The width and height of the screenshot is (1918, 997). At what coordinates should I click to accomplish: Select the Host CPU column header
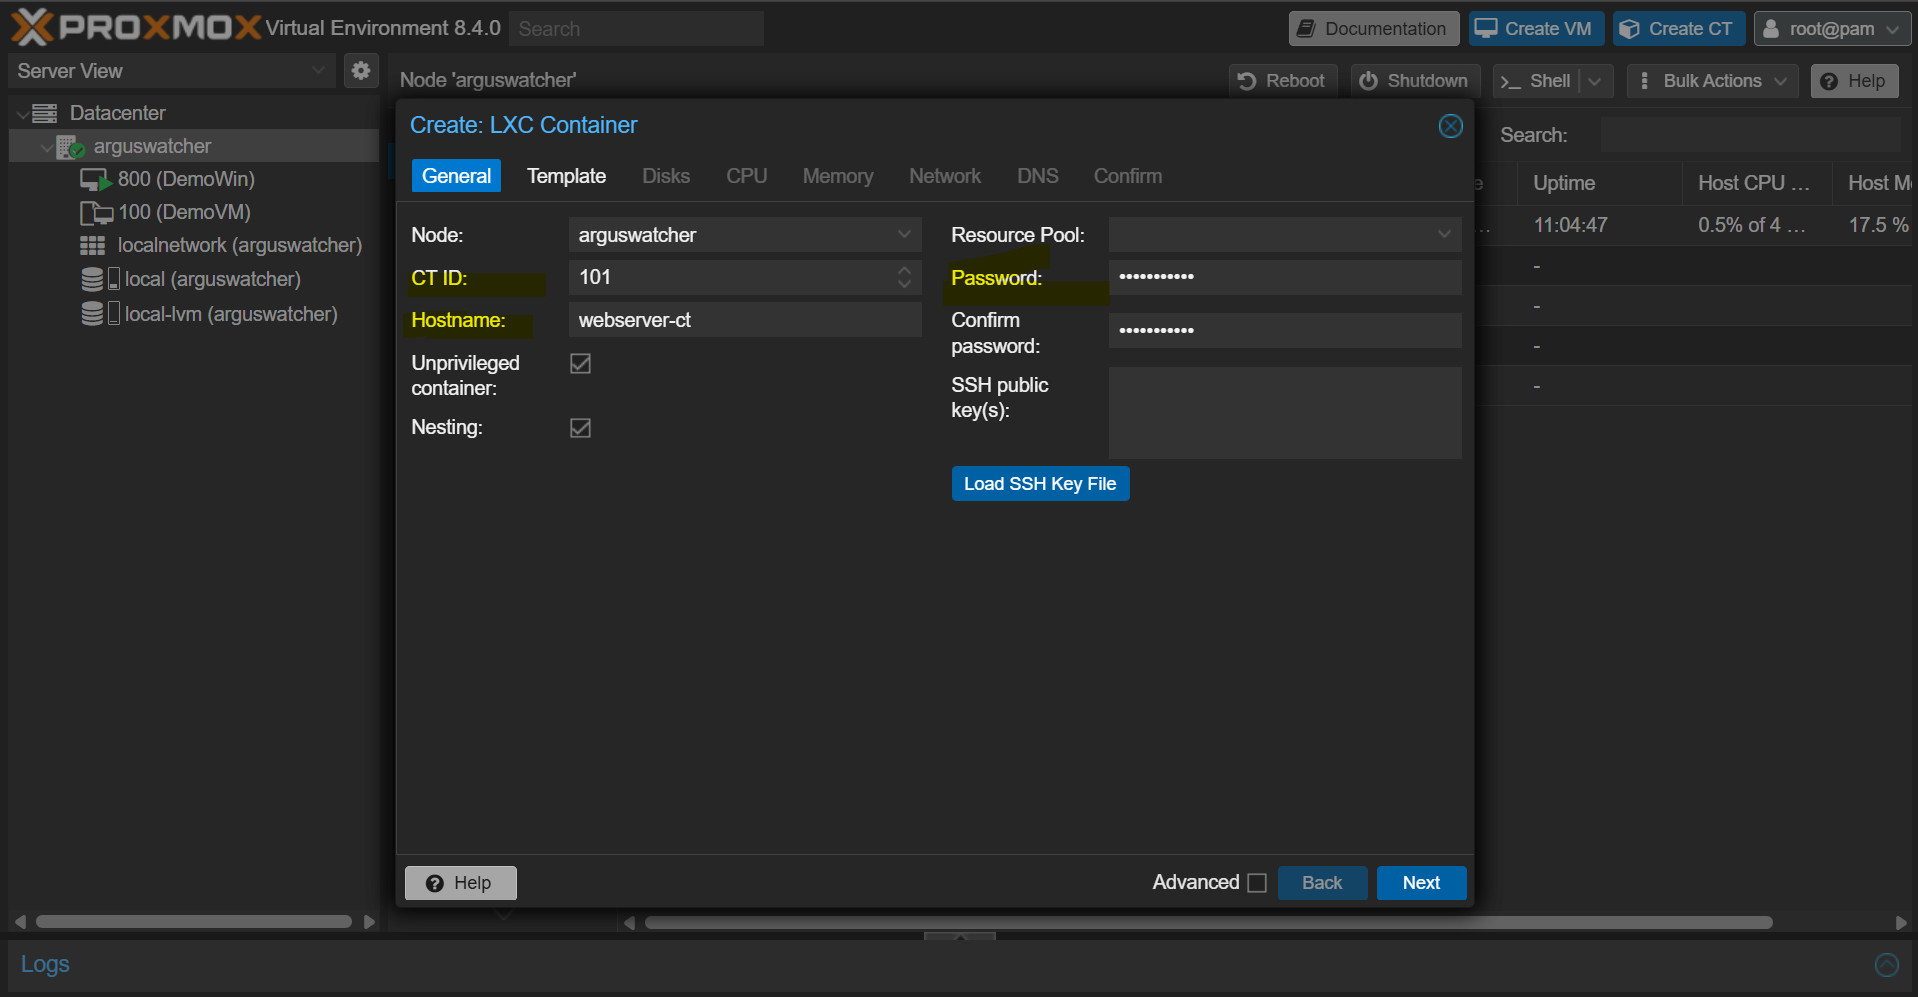(1757, 183)
